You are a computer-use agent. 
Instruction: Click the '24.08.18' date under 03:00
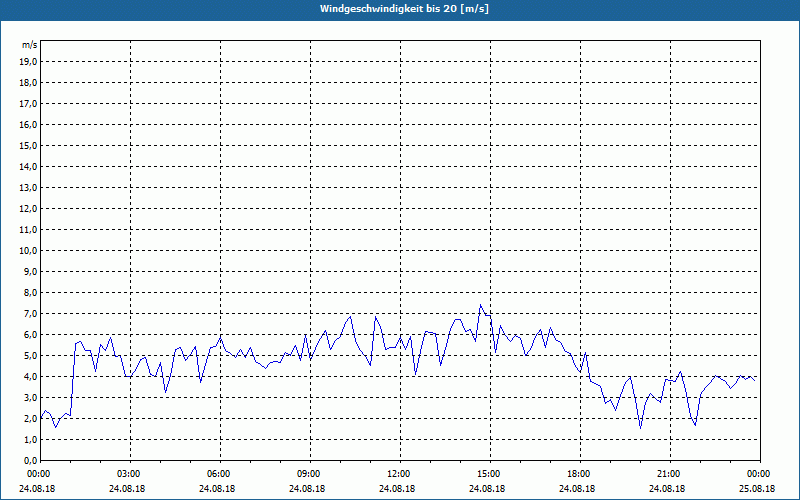[127, 489]
